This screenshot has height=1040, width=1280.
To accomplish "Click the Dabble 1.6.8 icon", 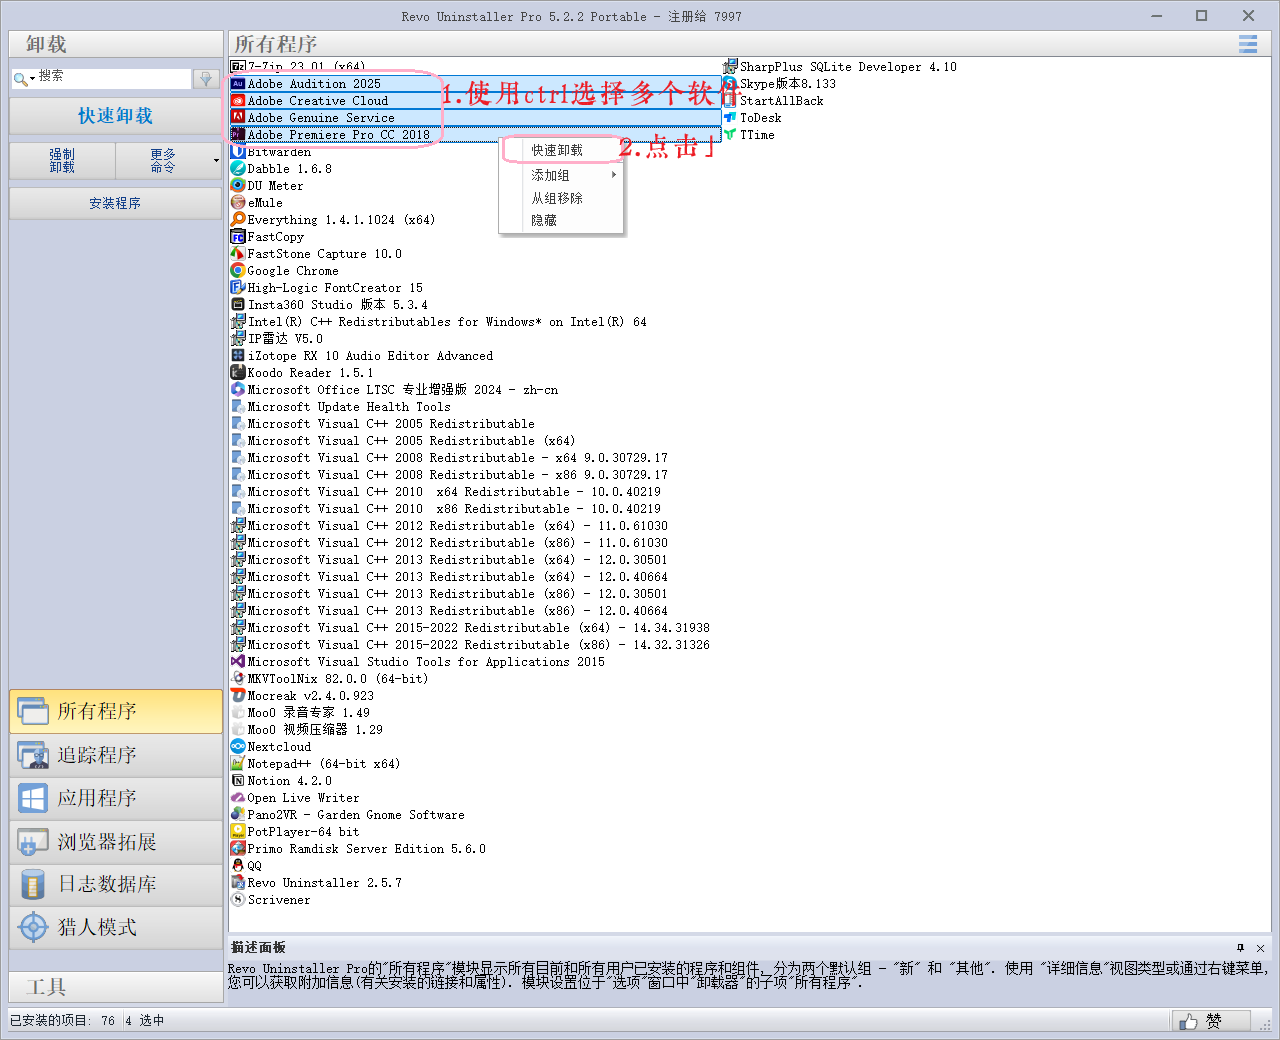I will (x=238, y=169).
